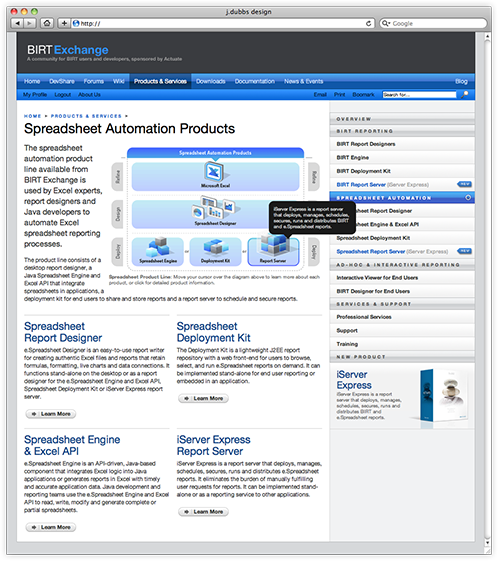Click the search magnifier icon beside Search for field
The height and width of the screenshot is (561, 498).
(x=465, y=94)
